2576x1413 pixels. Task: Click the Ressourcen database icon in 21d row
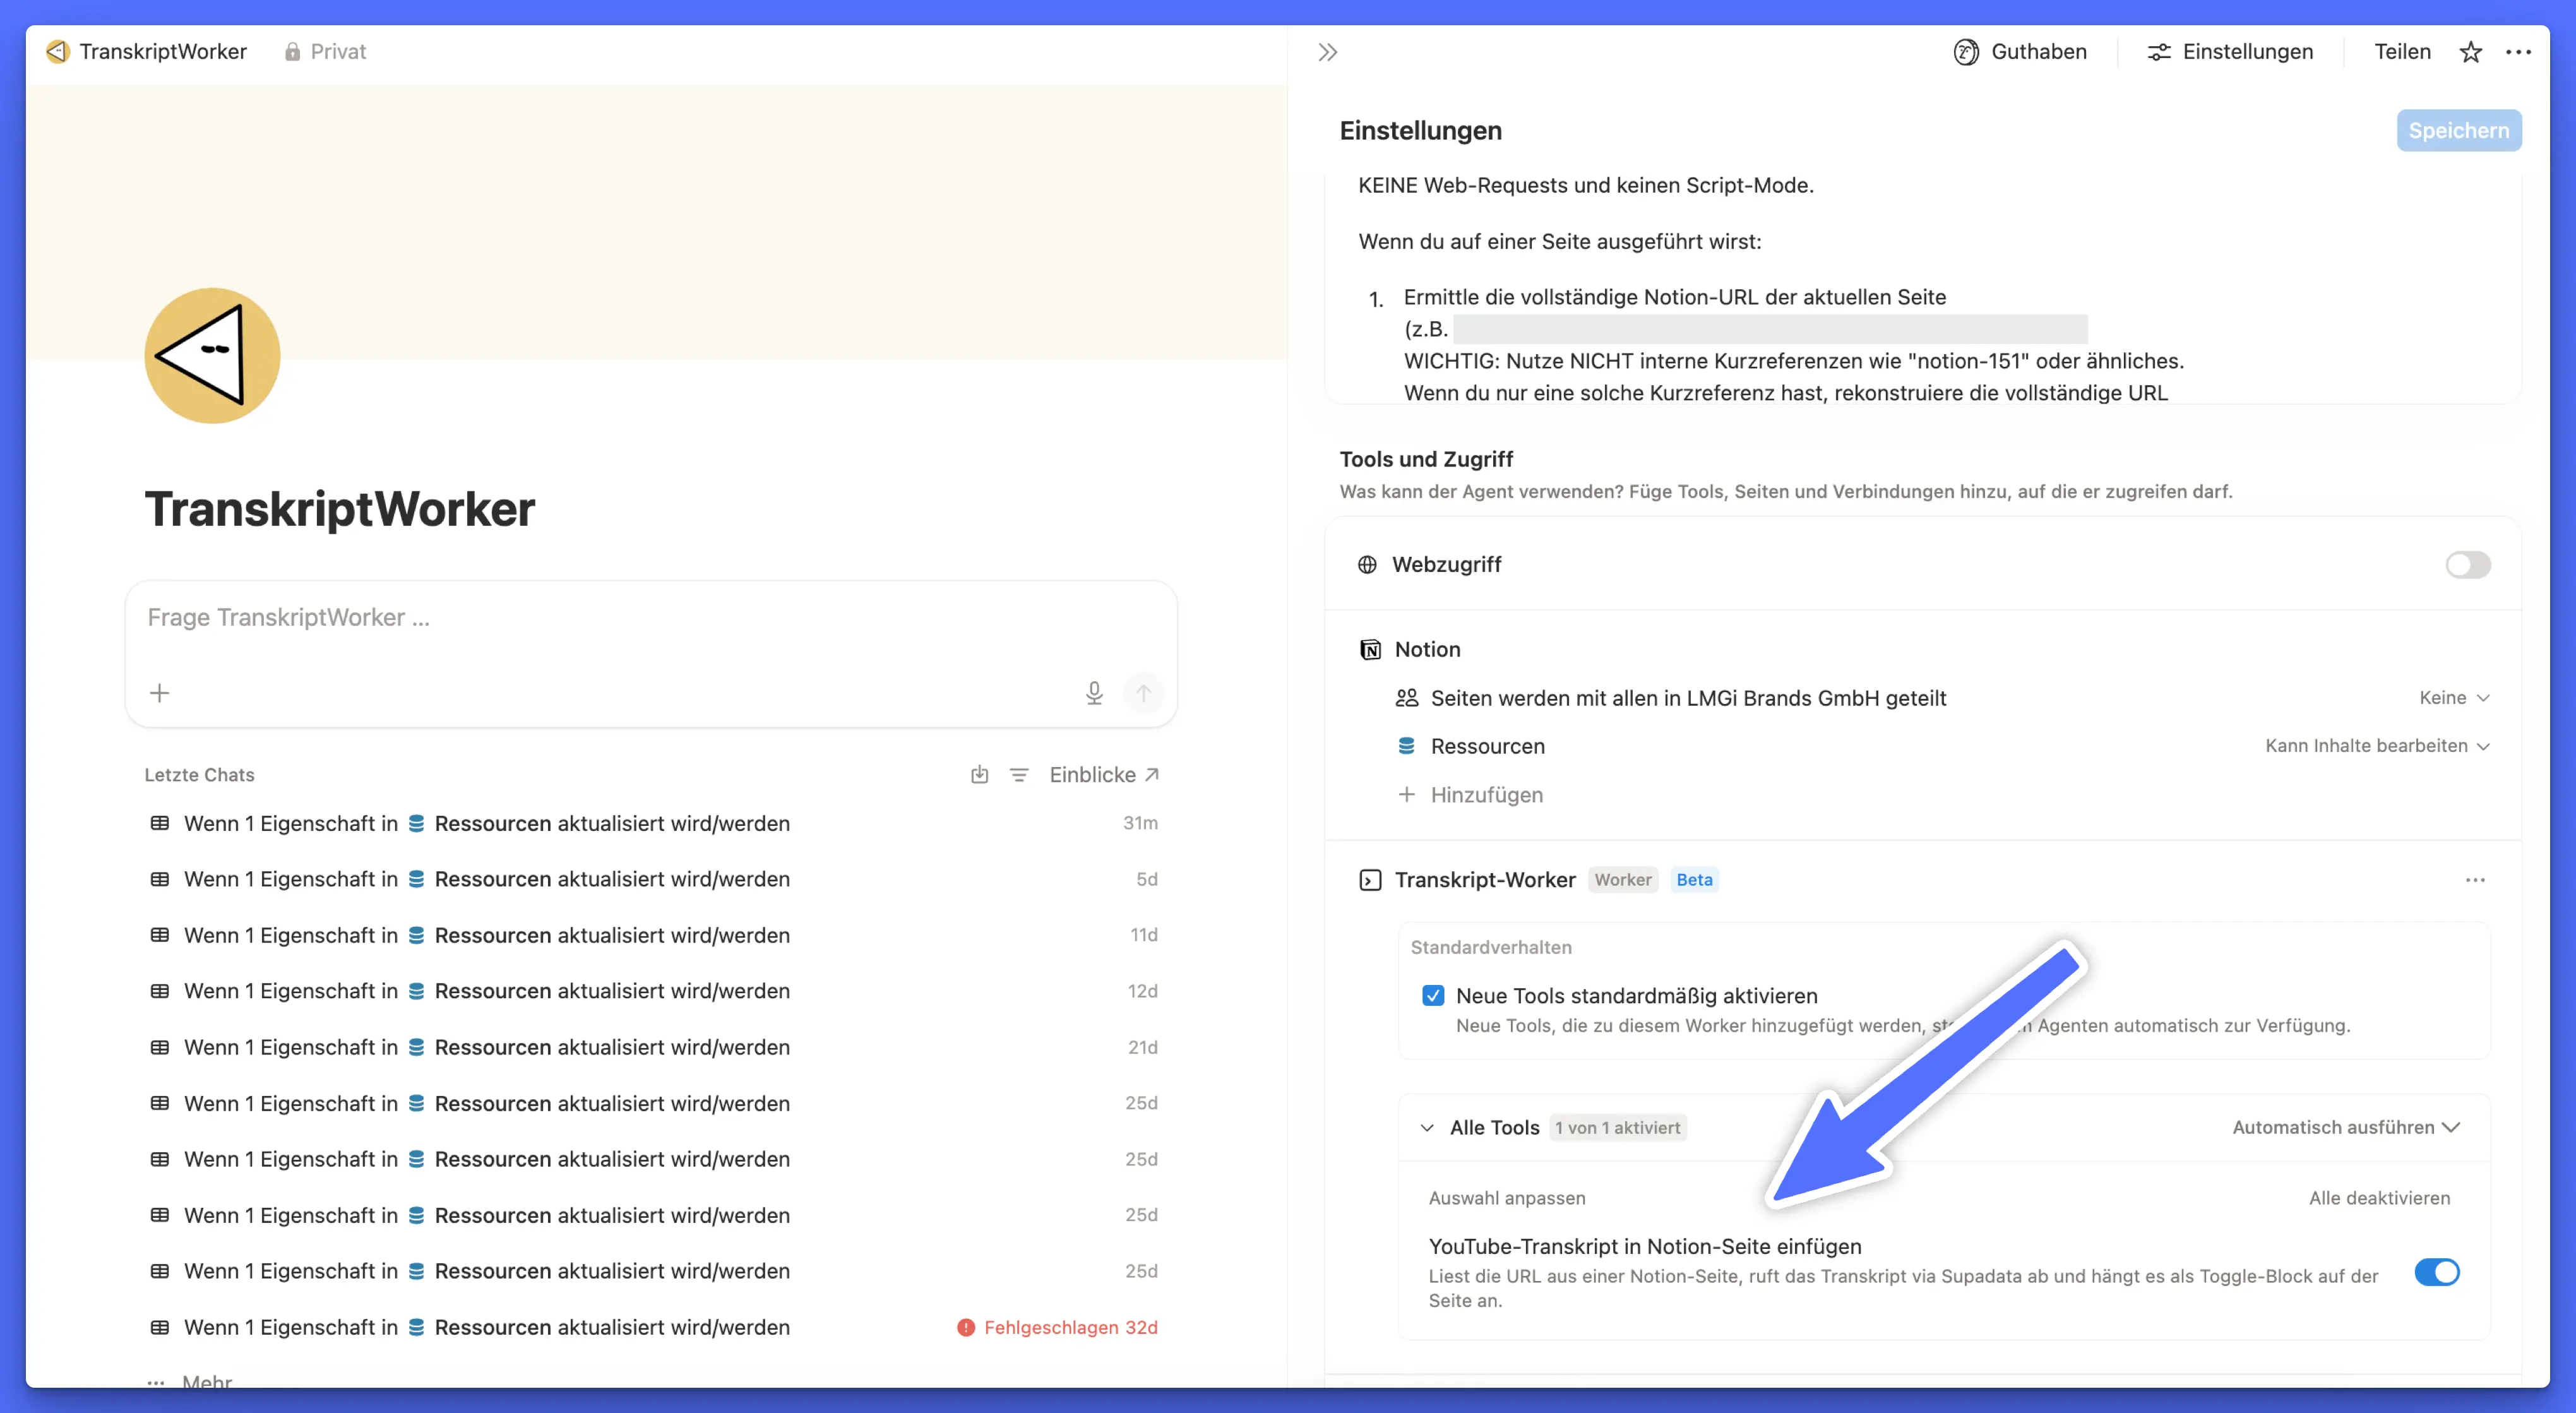(416, 1047)
